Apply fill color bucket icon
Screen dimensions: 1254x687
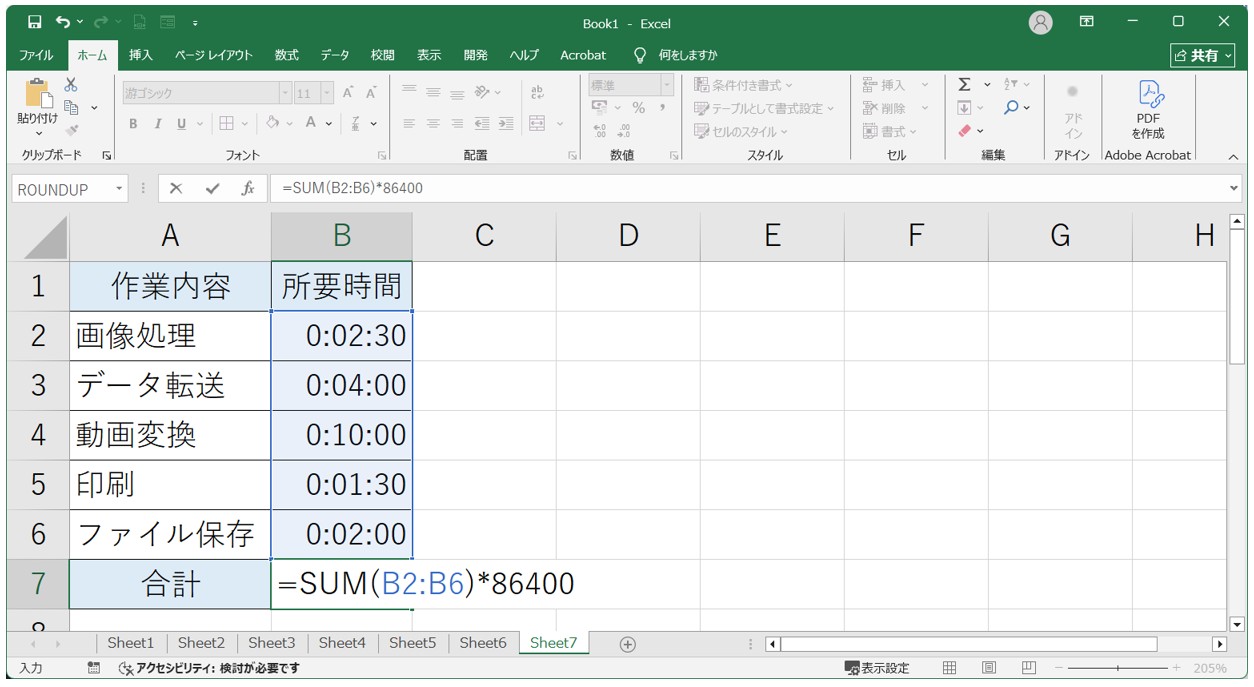coord(272,123)
